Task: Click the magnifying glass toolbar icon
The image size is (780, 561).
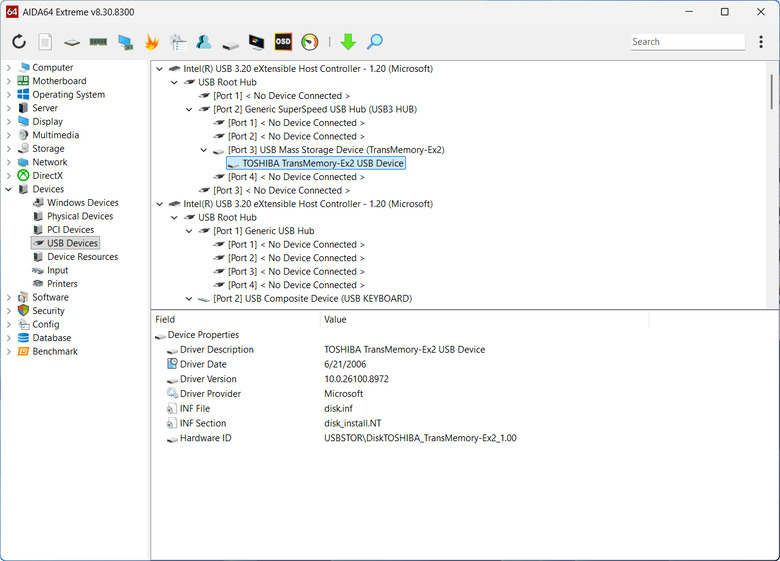Action: click(375, 42)
